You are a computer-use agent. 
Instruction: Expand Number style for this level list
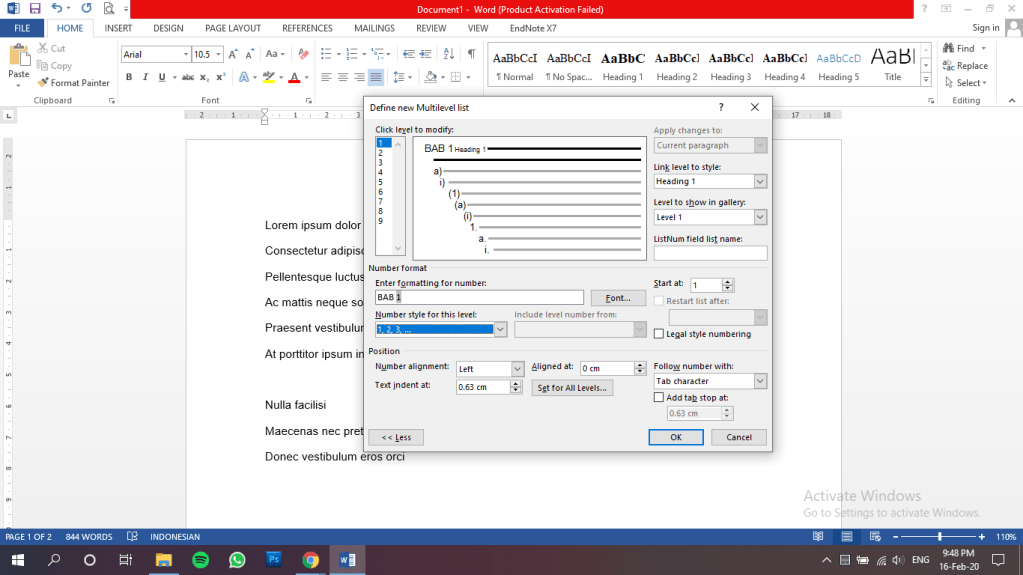point(501,329)
